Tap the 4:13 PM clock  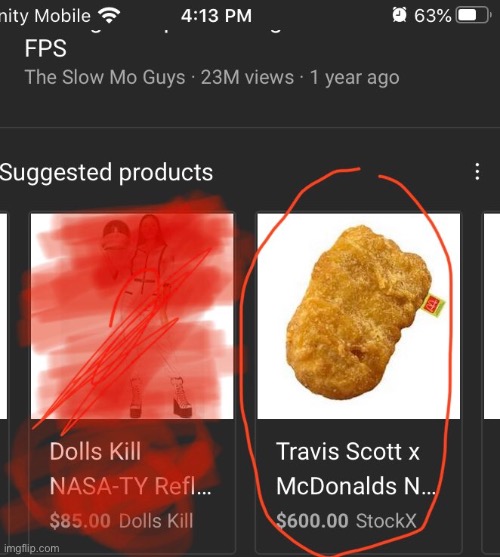click(x=216, y=16)
